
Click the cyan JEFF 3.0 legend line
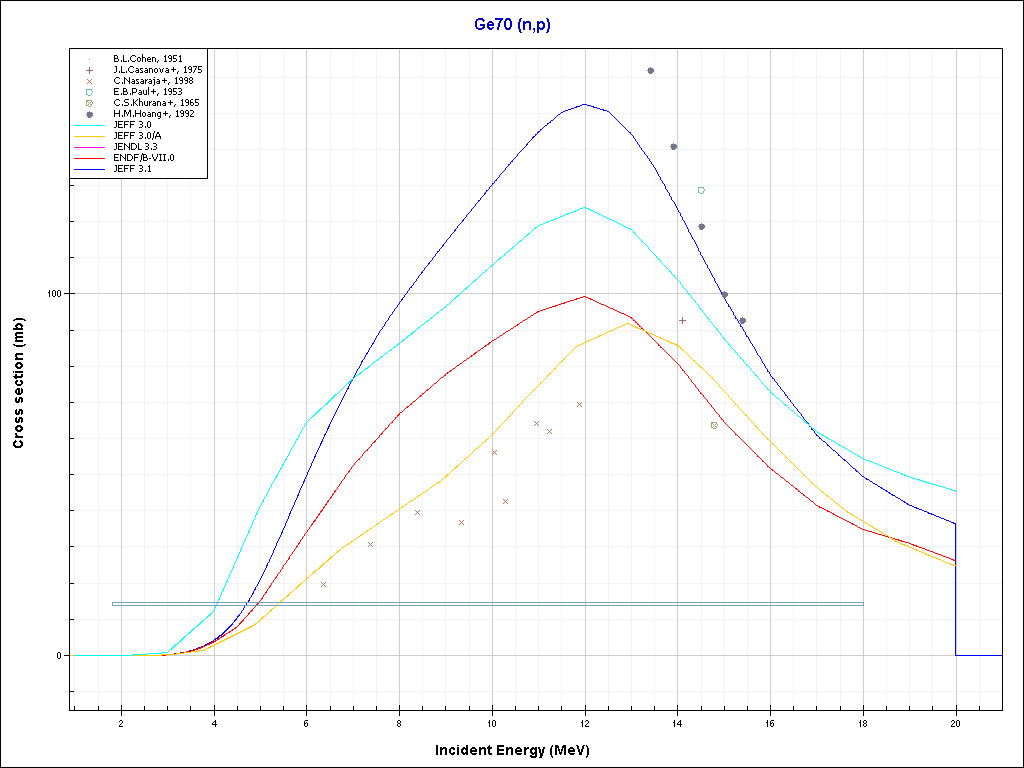(90, 125)
